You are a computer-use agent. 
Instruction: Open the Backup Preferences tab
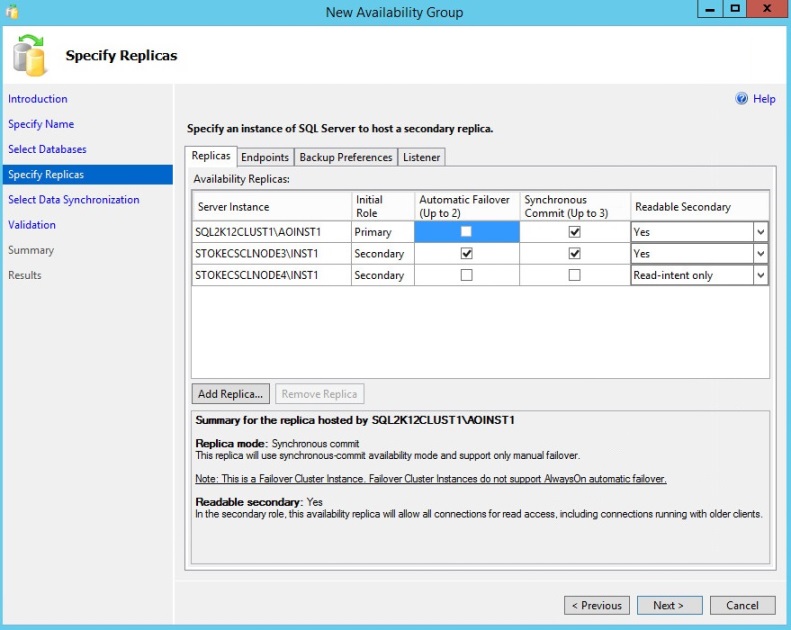point(345,157)
